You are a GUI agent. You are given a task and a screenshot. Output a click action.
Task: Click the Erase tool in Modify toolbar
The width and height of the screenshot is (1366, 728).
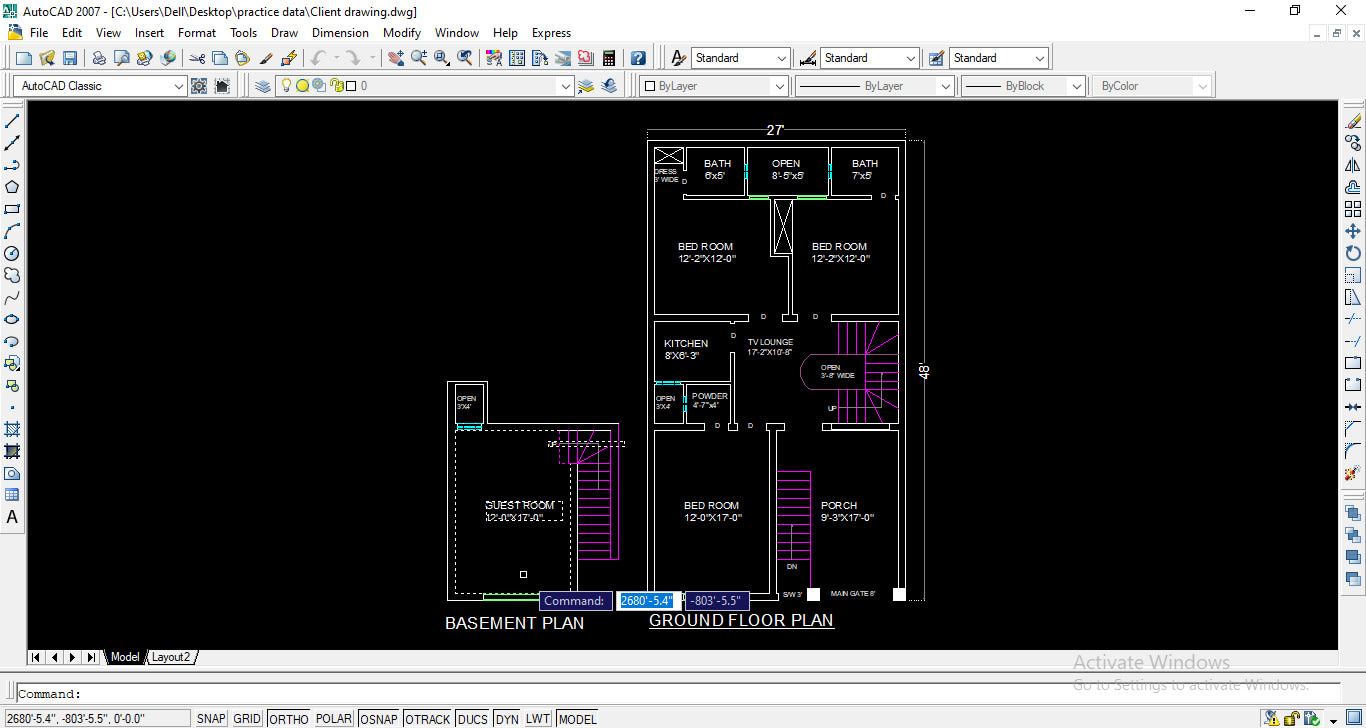click(x=1353, y=121)
